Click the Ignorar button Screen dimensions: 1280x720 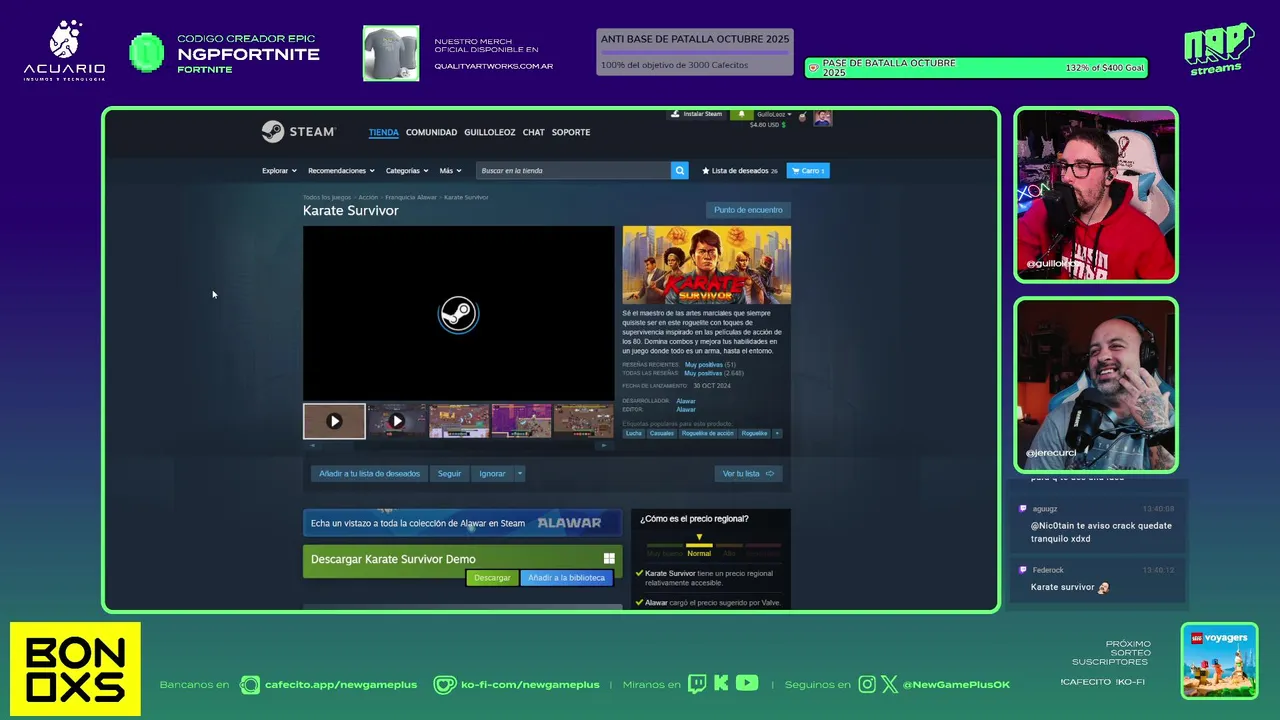coord(492,474)
